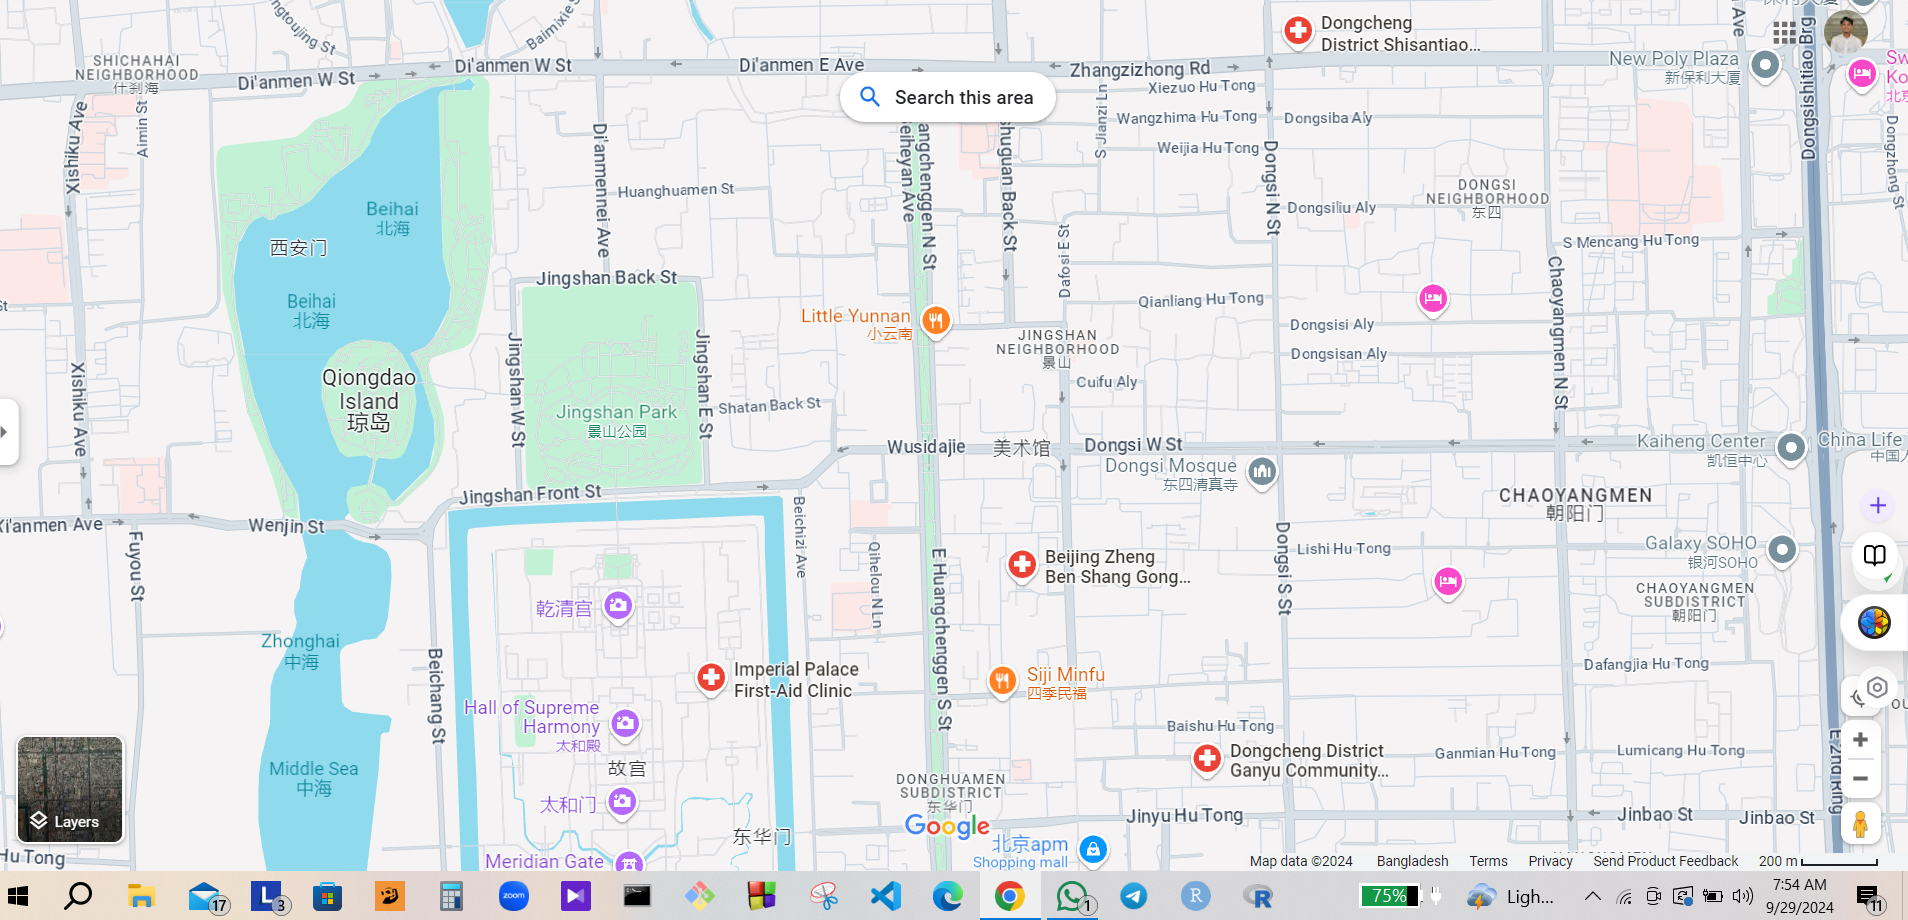Screen dimensions: 1908x920
Task: Open the Siji Minfu restaurant pin
Action: point(1002,681)
